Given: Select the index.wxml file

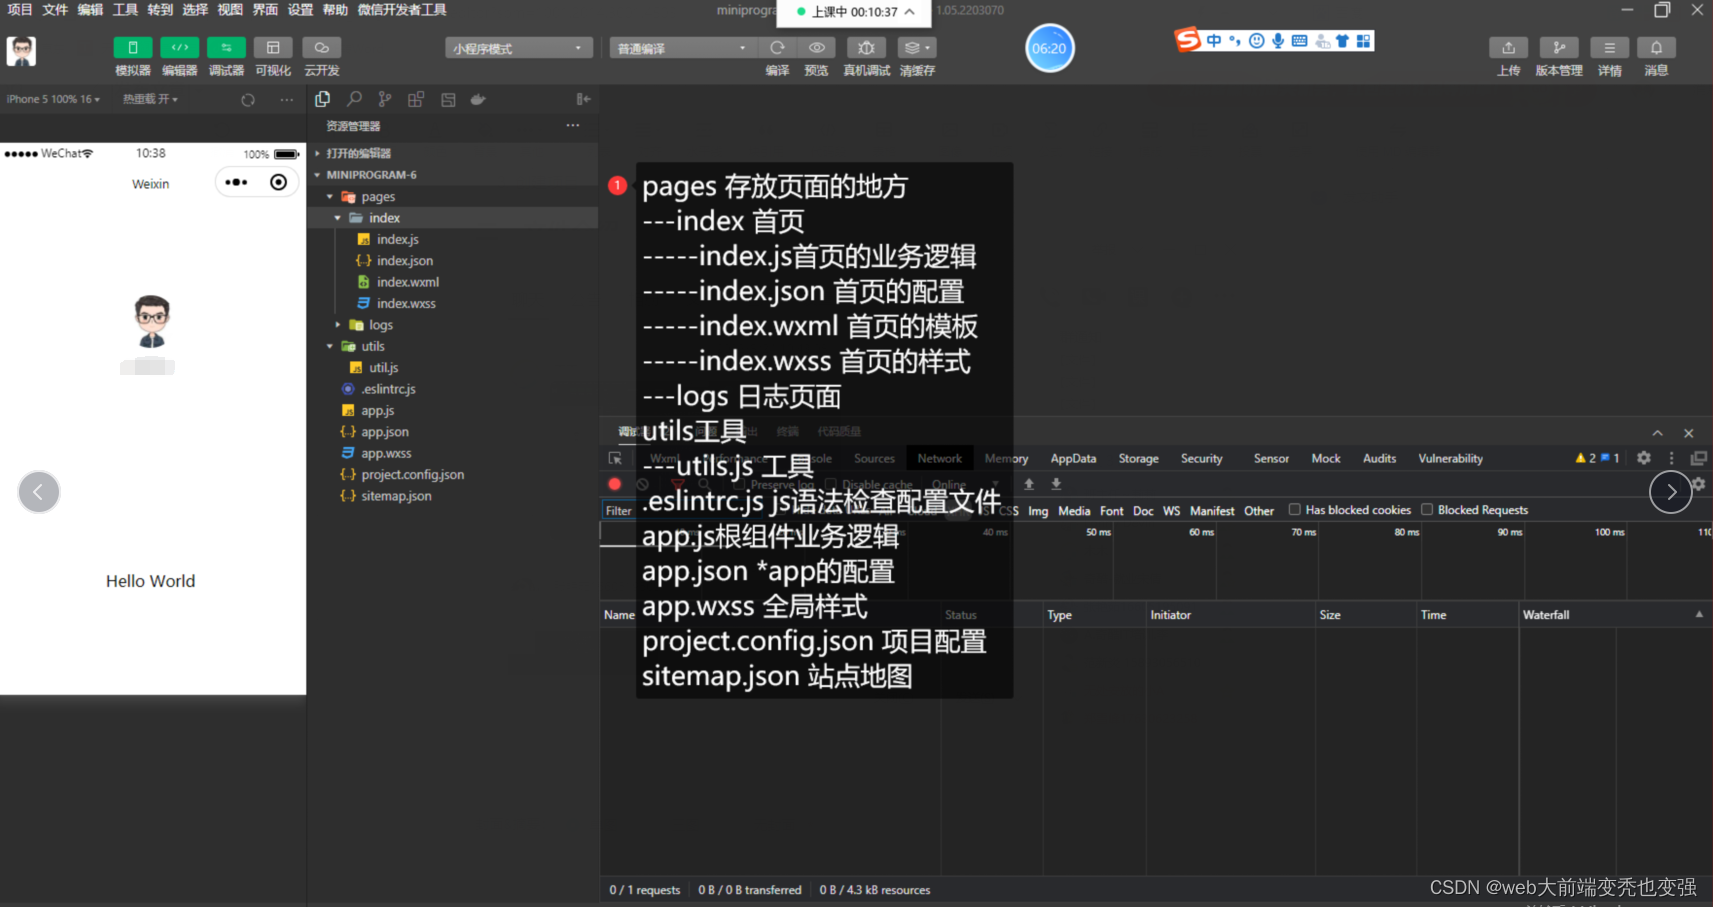Looking at the screenshot, I should point(405,281).
